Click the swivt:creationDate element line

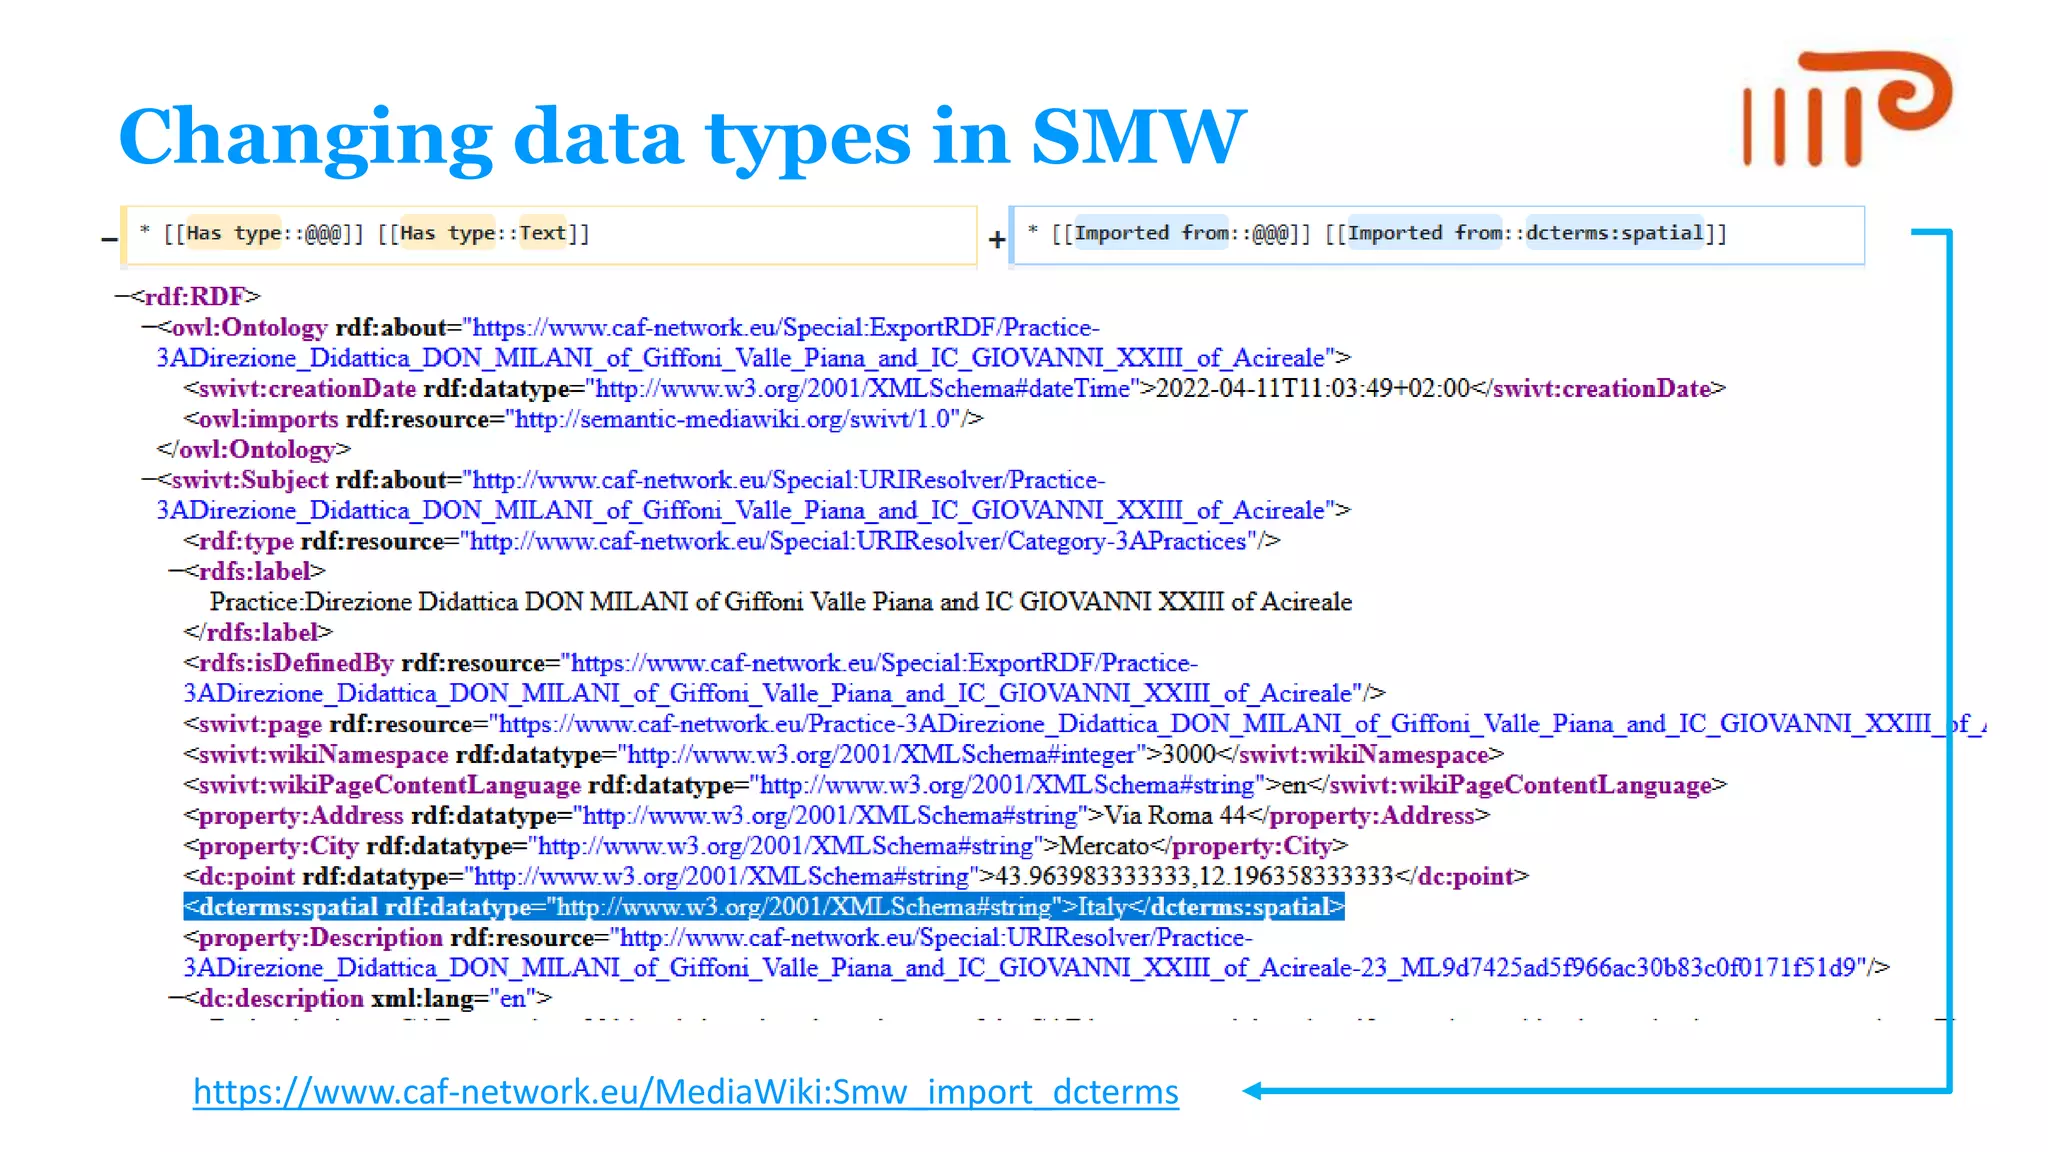coord(955,388)
